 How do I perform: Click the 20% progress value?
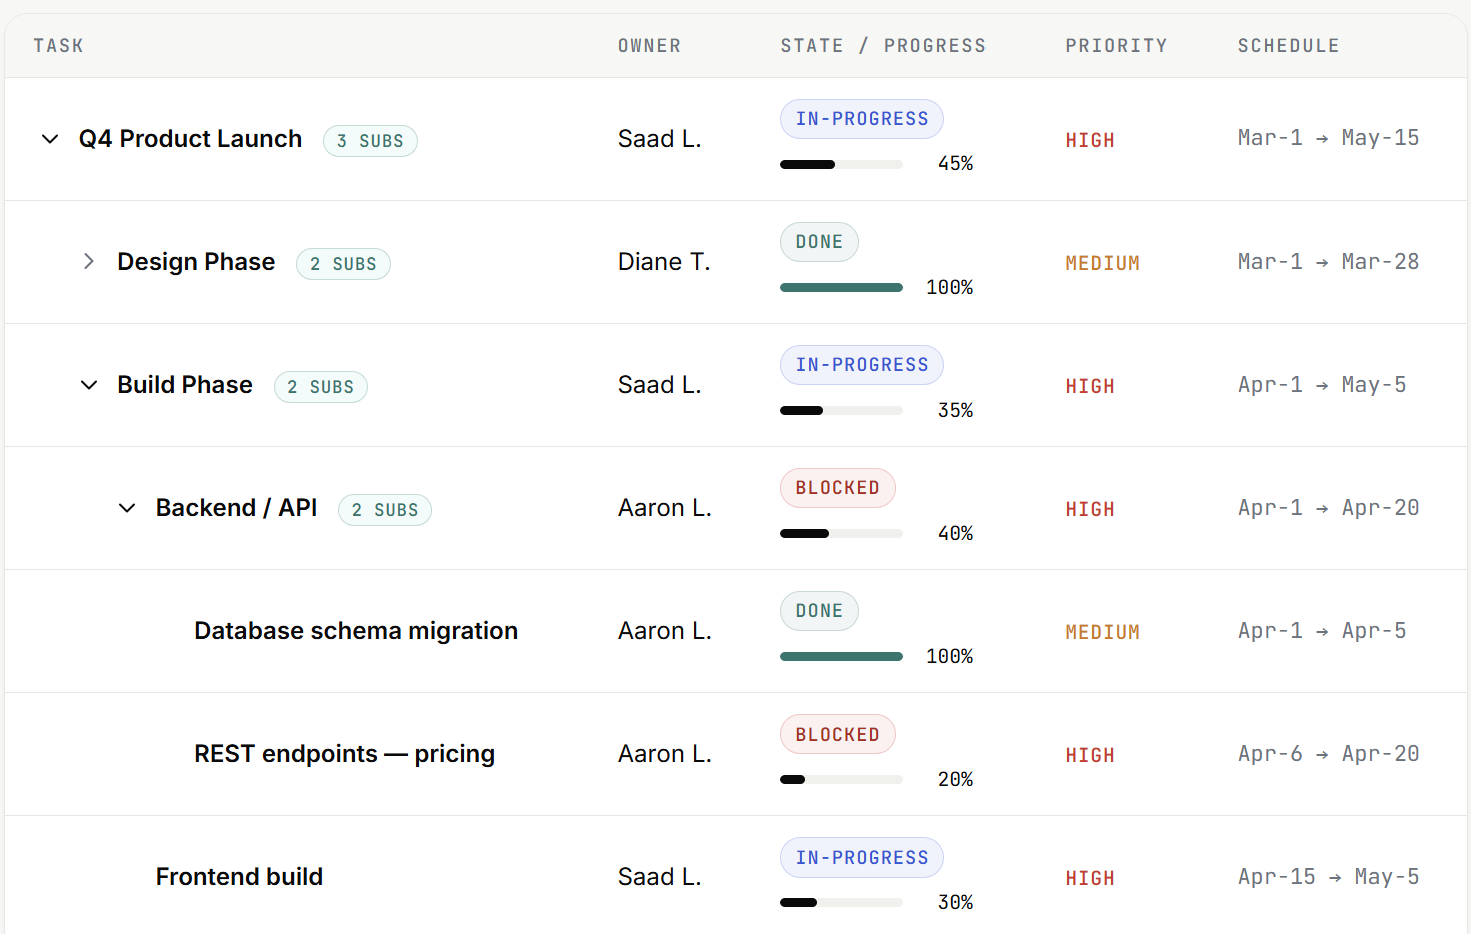[955, 780]
